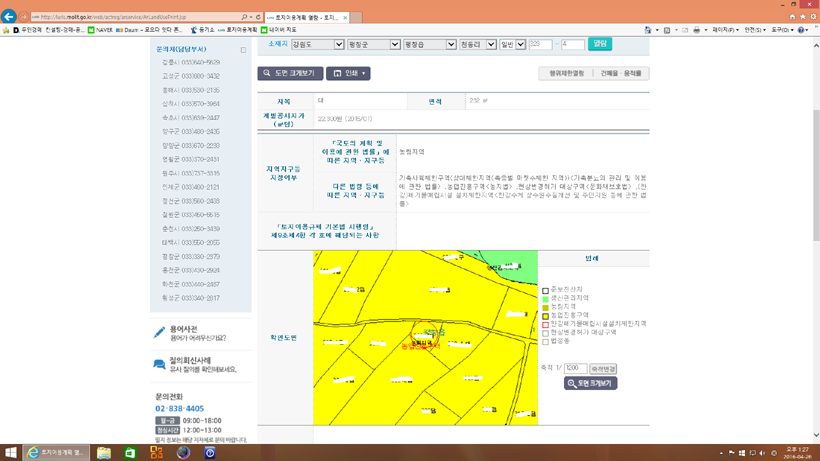Image resolution: width=820 pixels, height=461 pixels.
Task: Open the 천동리 village dropdown
Action: pyautogui.click(x=477, y=44)
